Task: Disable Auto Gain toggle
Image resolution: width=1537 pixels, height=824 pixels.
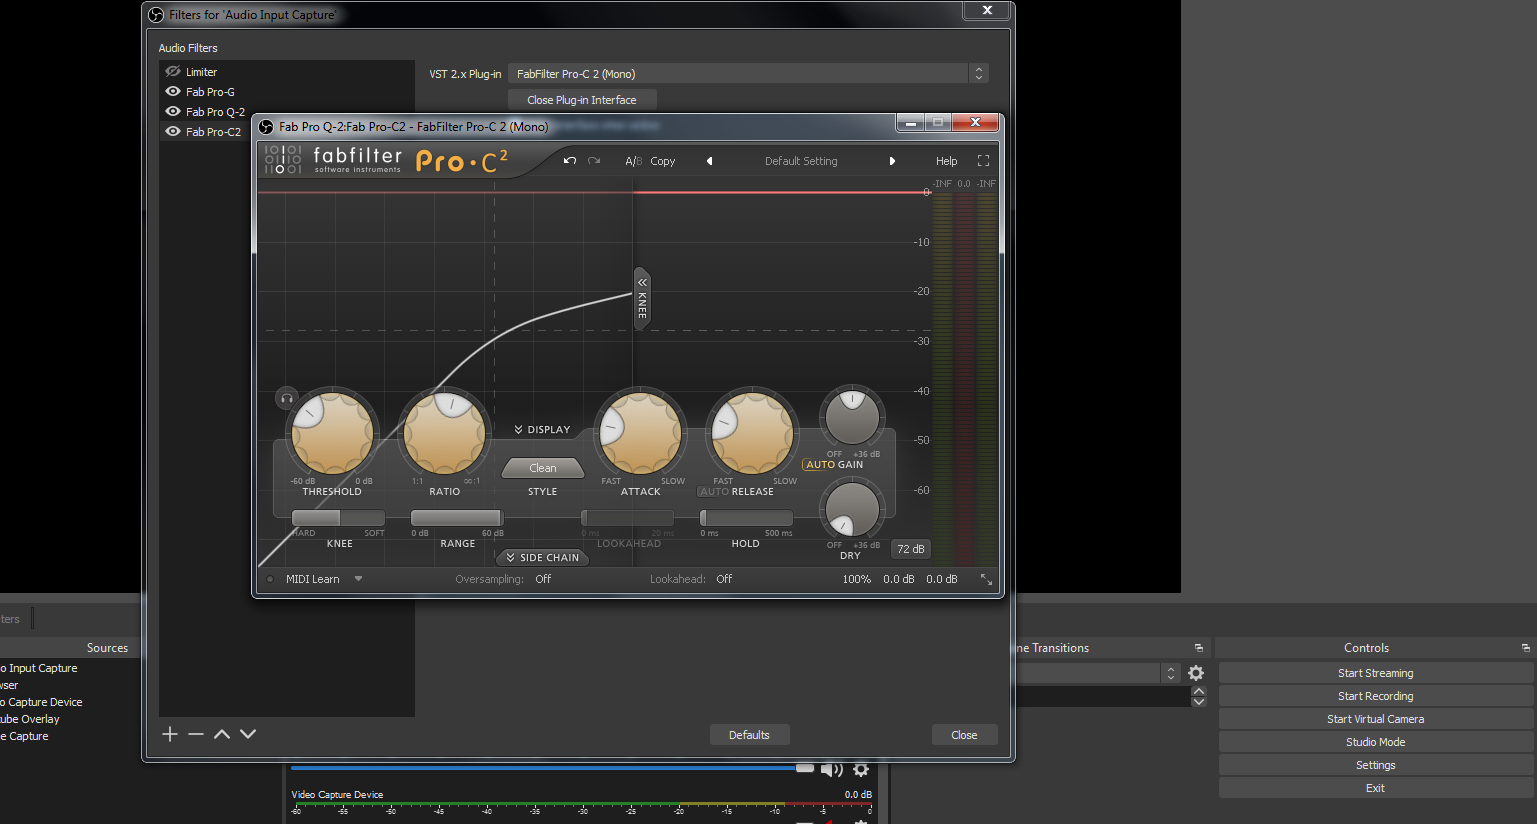Action: pyautogui.click(x=820, y=465)
